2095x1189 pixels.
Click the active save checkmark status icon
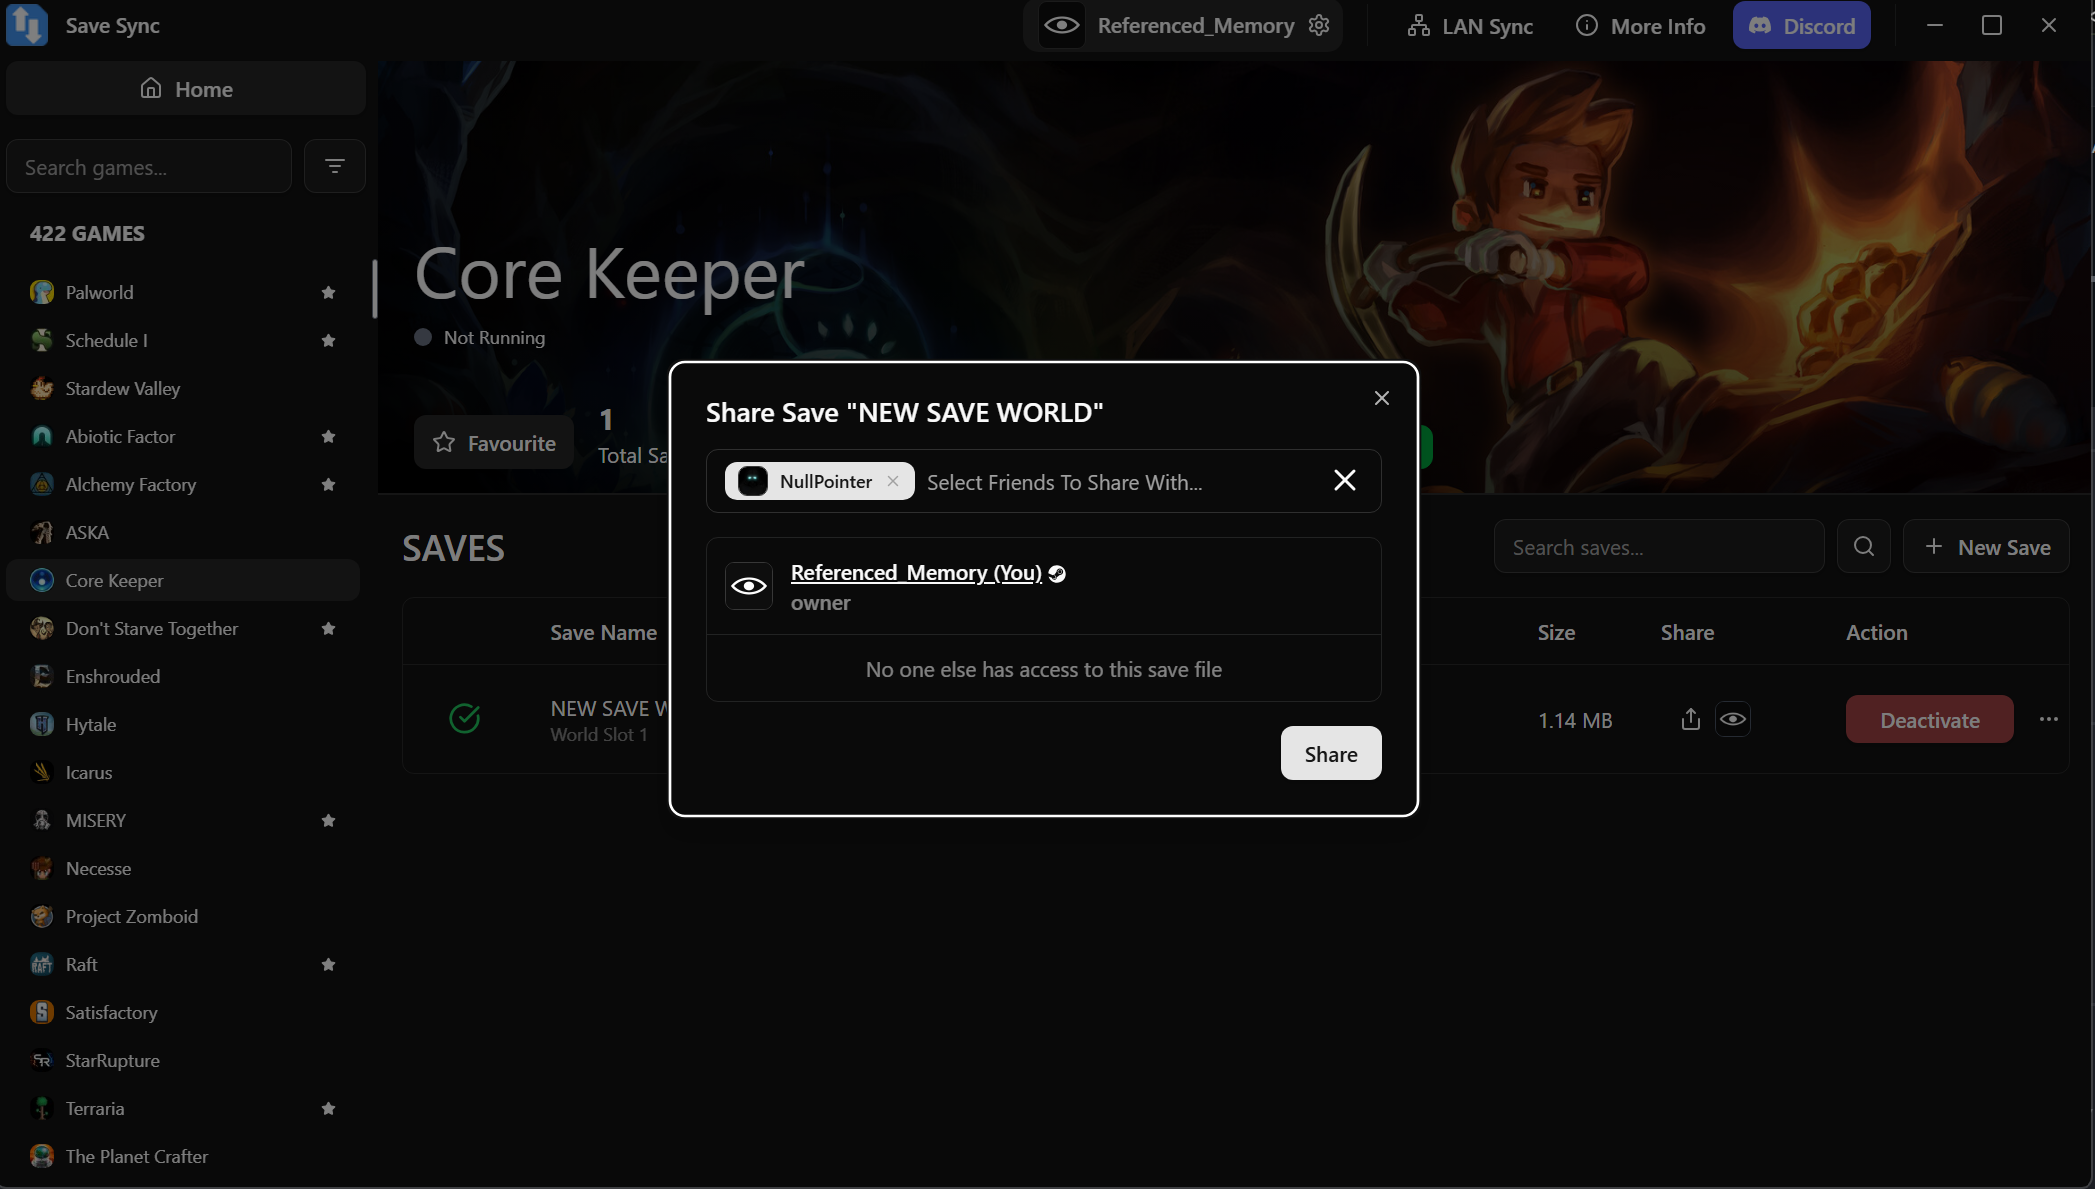[465, 718]
